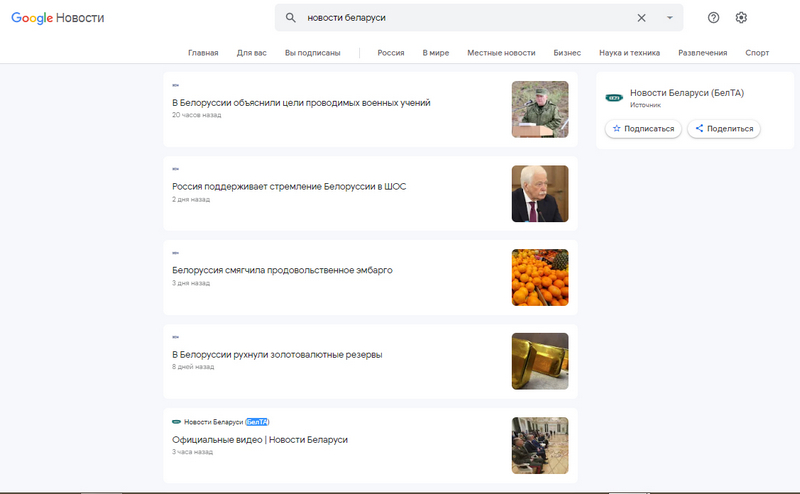Screen dimensions: 800x494
Task: Expand advanced search options dropdown arrow
Action: (669, 18)
